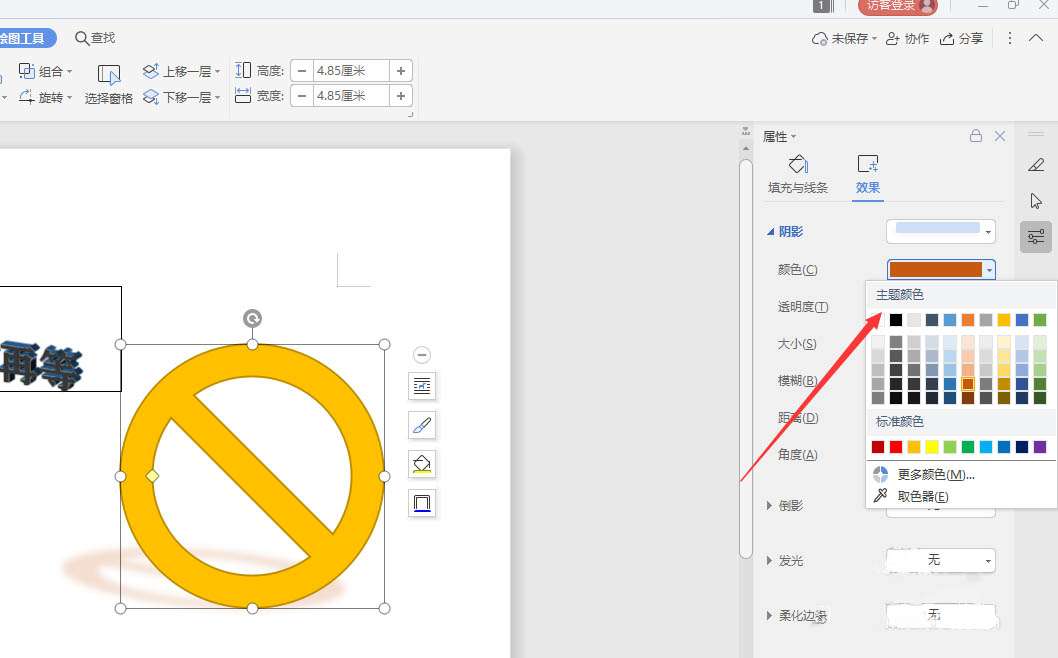This screenshot has width=1058, height=658.
Task: Open the selection pane (选择窗格)
Action: (x=108, y=84)
